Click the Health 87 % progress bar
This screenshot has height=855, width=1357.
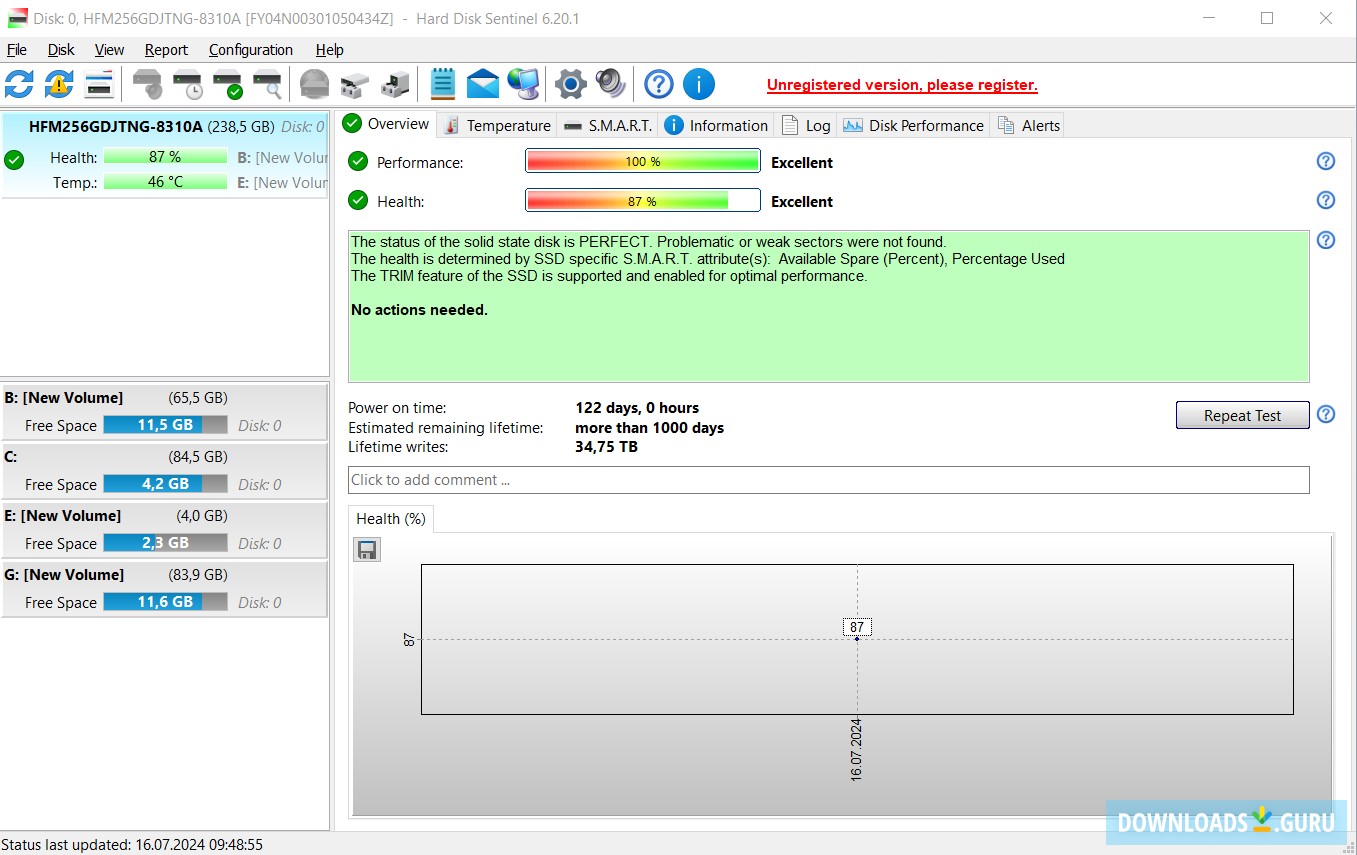tap(642, 201)
